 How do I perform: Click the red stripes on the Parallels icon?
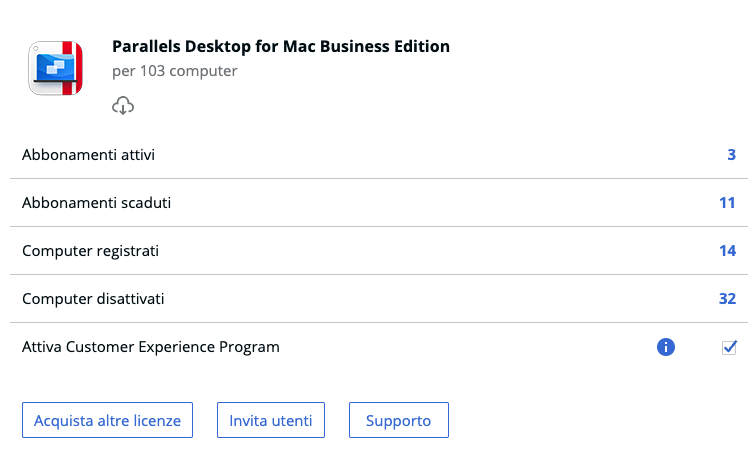[x=71, y=68]
